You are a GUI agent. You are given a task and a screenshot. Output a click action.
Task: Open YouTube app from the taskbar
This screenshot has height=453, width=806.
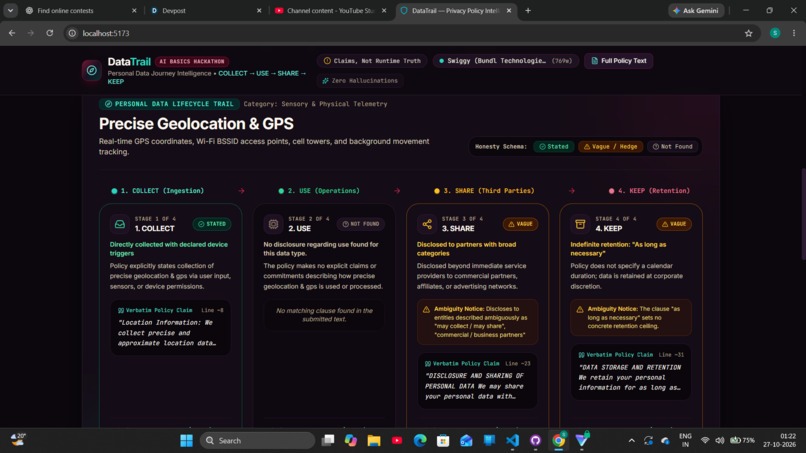[x=397, y=441]
